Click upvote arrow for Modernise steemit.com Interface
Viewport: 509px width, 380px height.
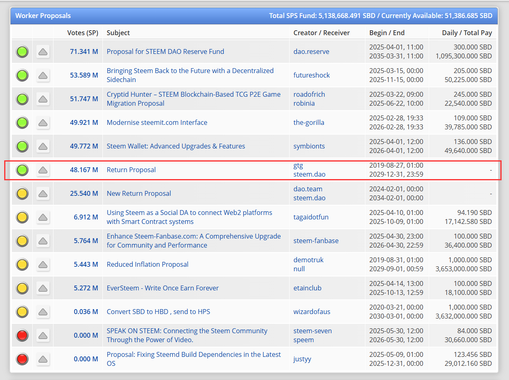coord(43,123)
